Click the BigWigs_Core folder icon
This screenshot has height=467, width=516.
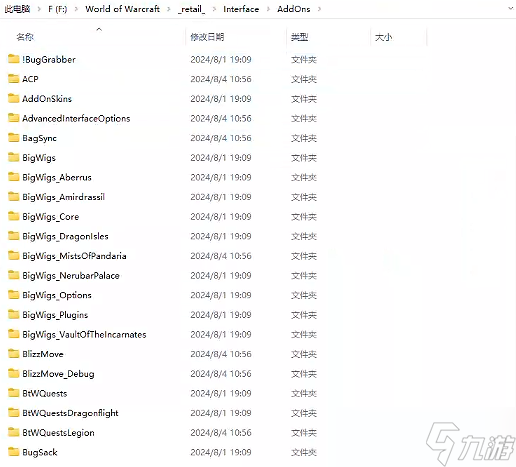tap(13, 217)
